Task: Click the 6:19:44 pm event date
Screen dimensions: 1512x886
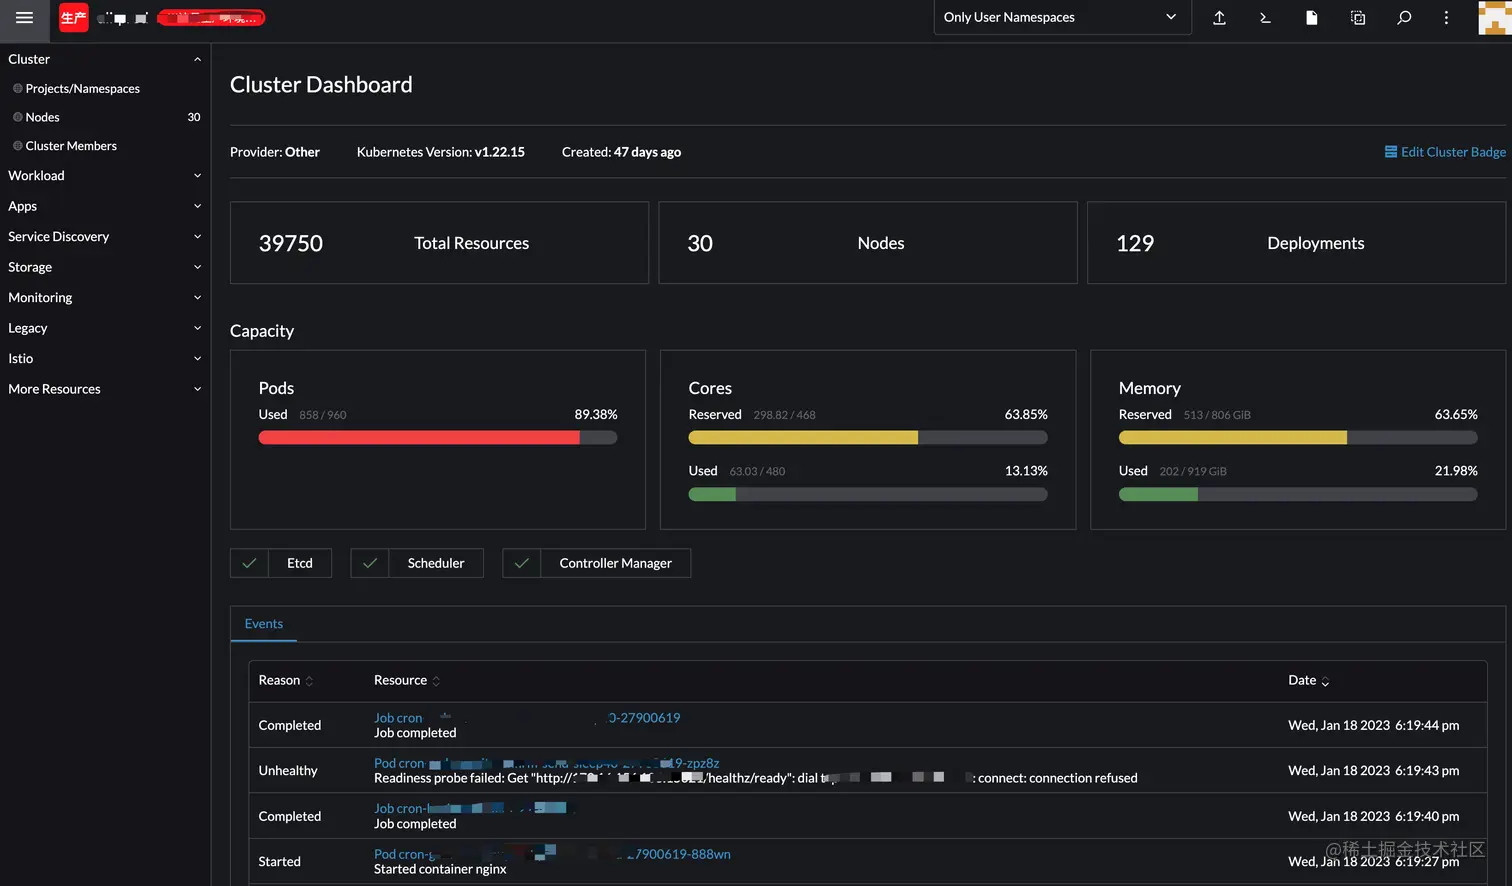Action: 1373,725
